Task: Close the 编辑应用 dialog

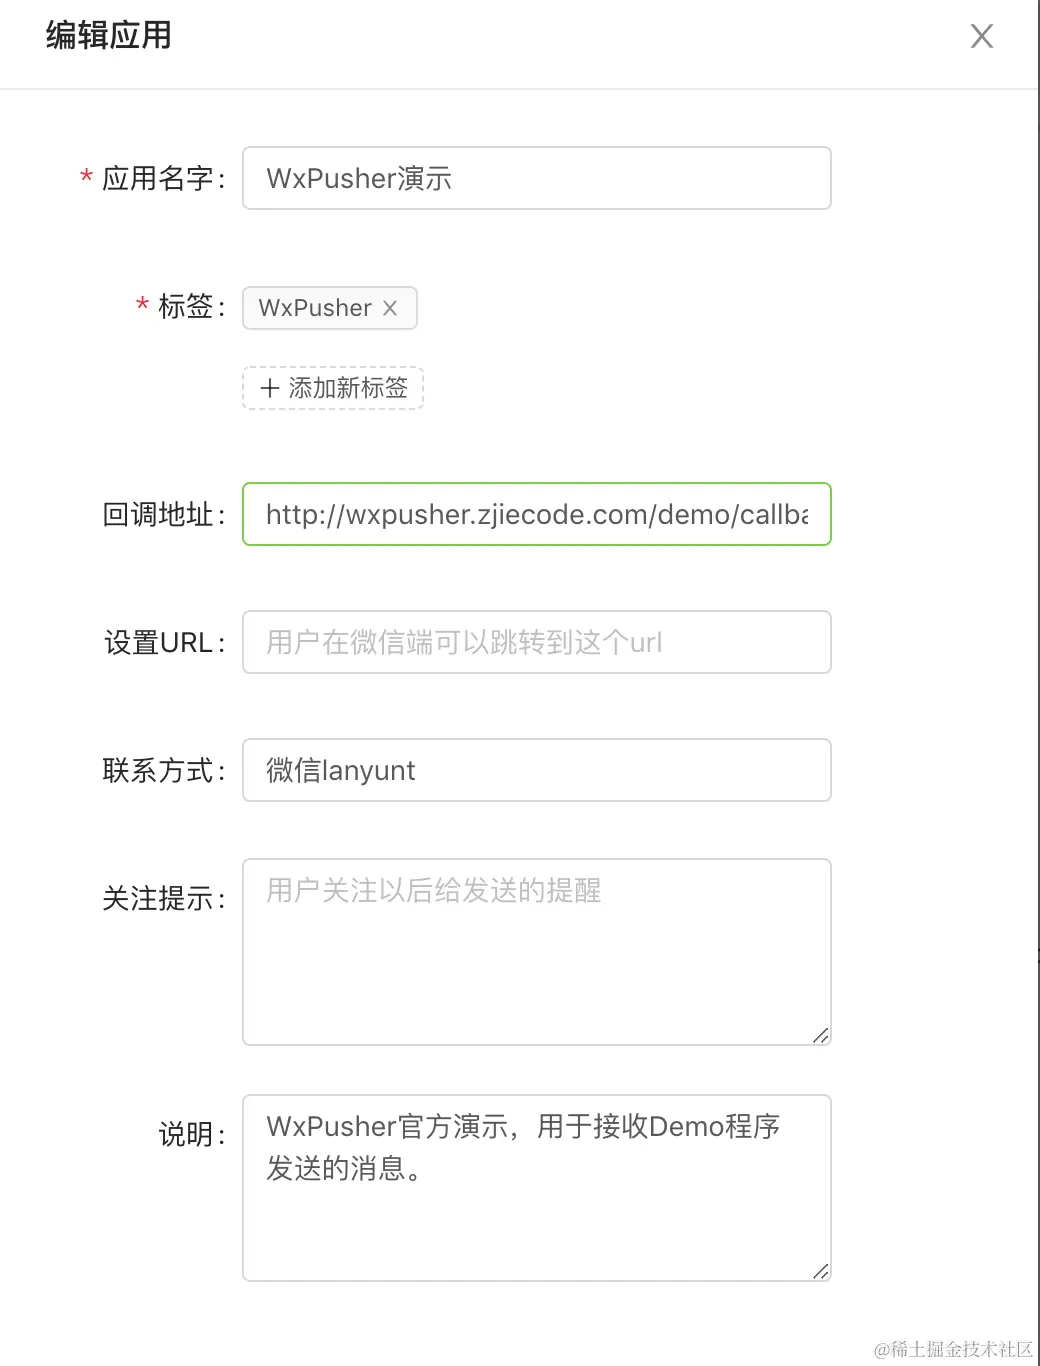Action: 981,36
